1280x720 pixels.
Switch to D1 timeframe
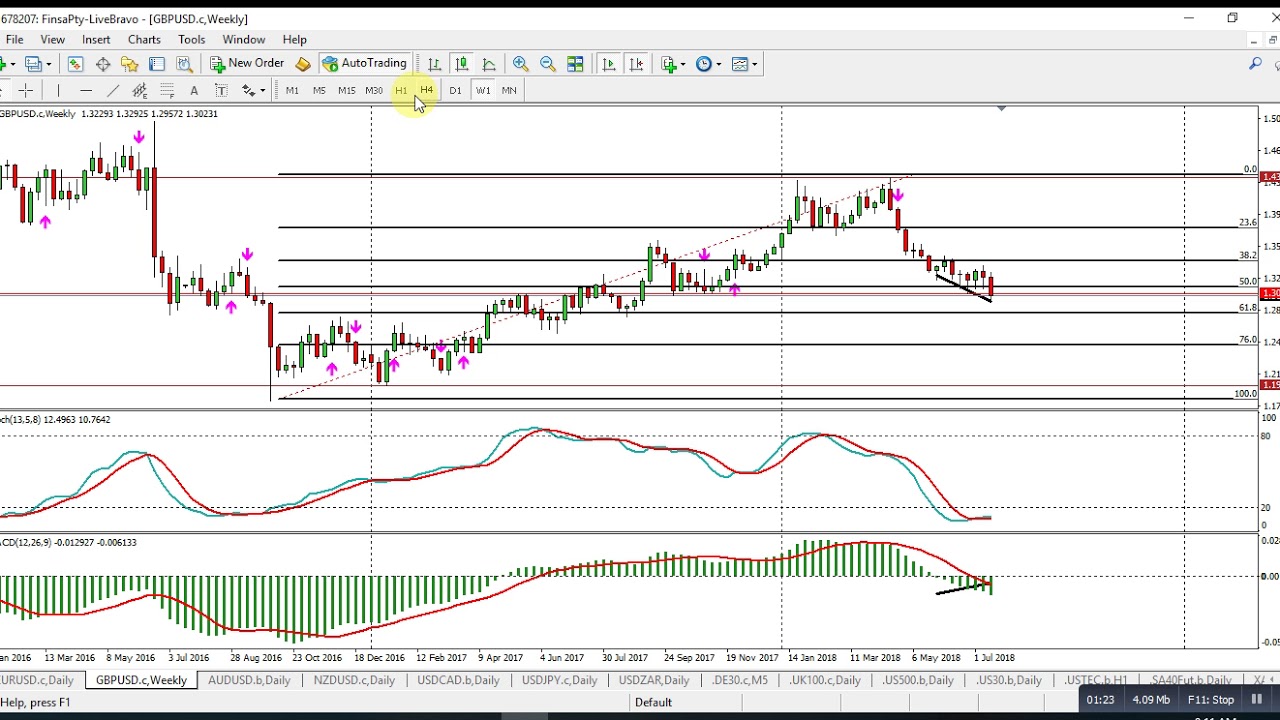[455, 91]
